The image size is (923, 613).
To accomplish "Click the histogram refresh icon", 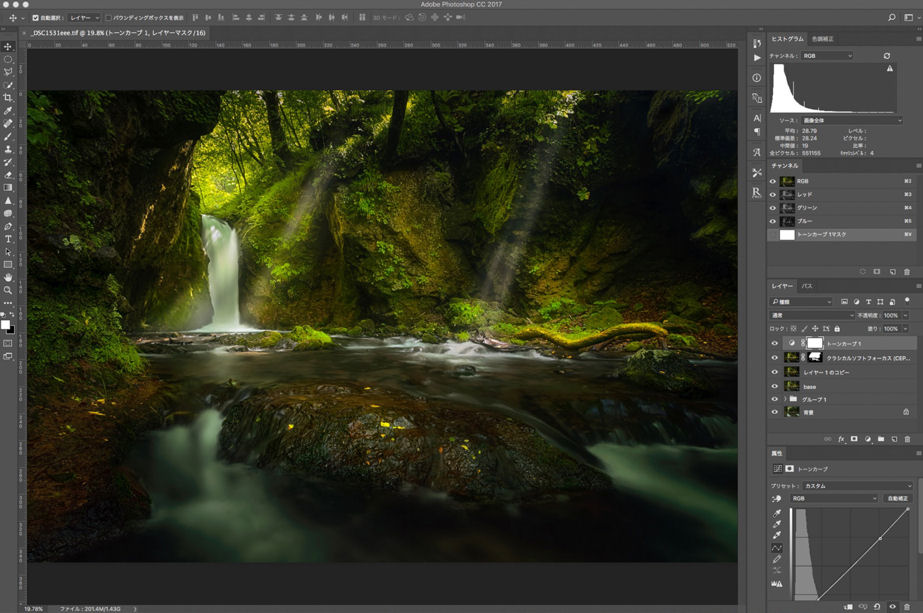I will coord(886,56).
